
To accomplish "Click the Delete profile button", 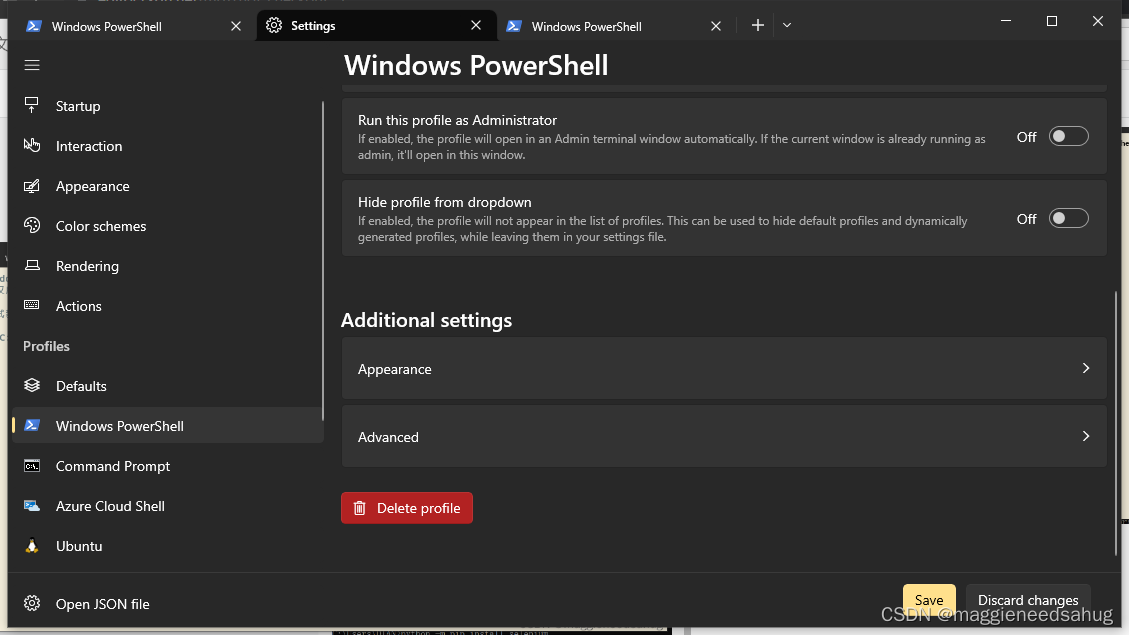I will click(407, 508).
